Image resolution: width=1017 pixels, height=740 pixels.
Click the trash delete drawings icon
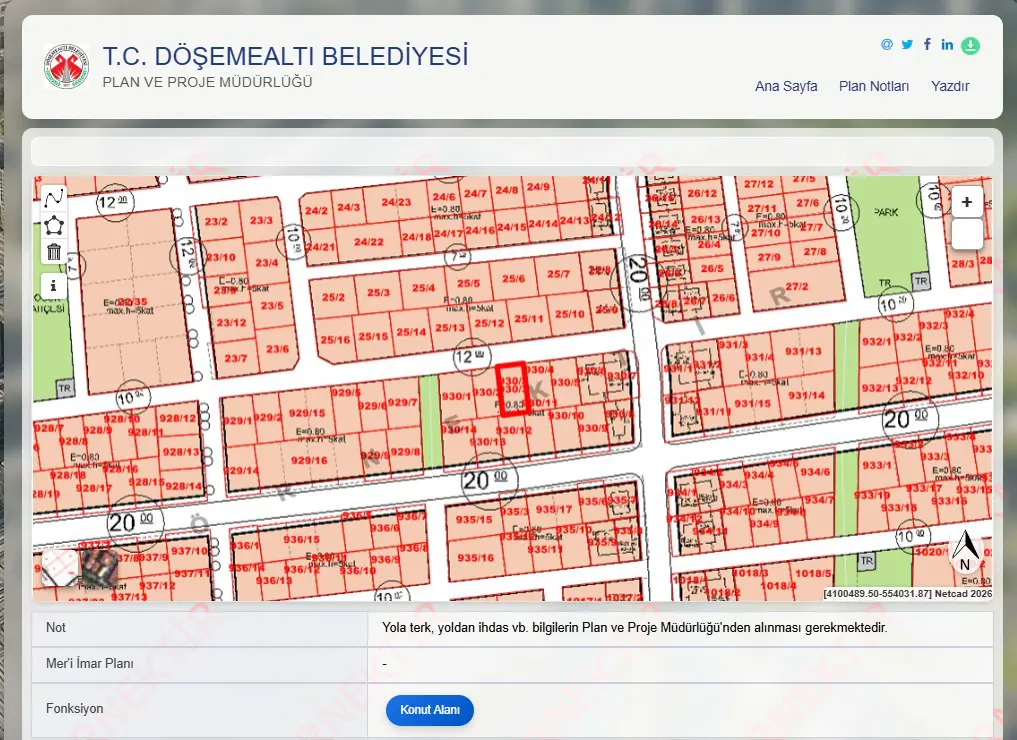pyautogui.click(x=54, y=251)
